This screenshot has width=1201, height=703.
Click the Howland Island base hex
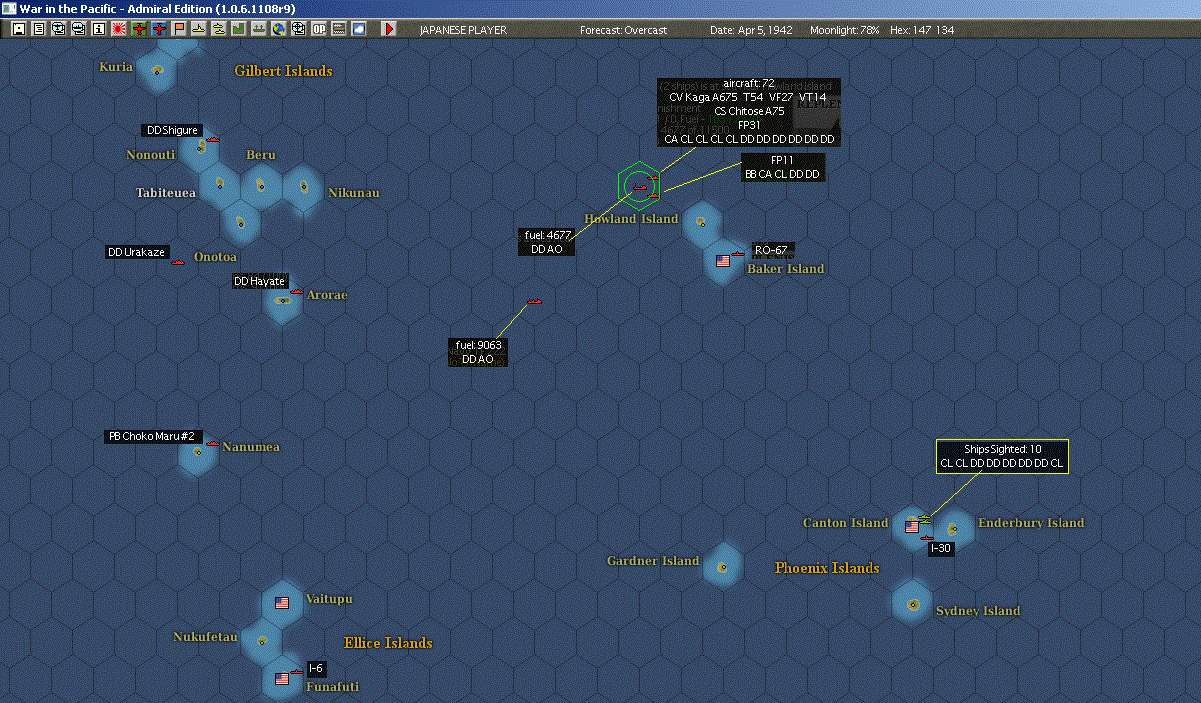click(x=702, y=222)
